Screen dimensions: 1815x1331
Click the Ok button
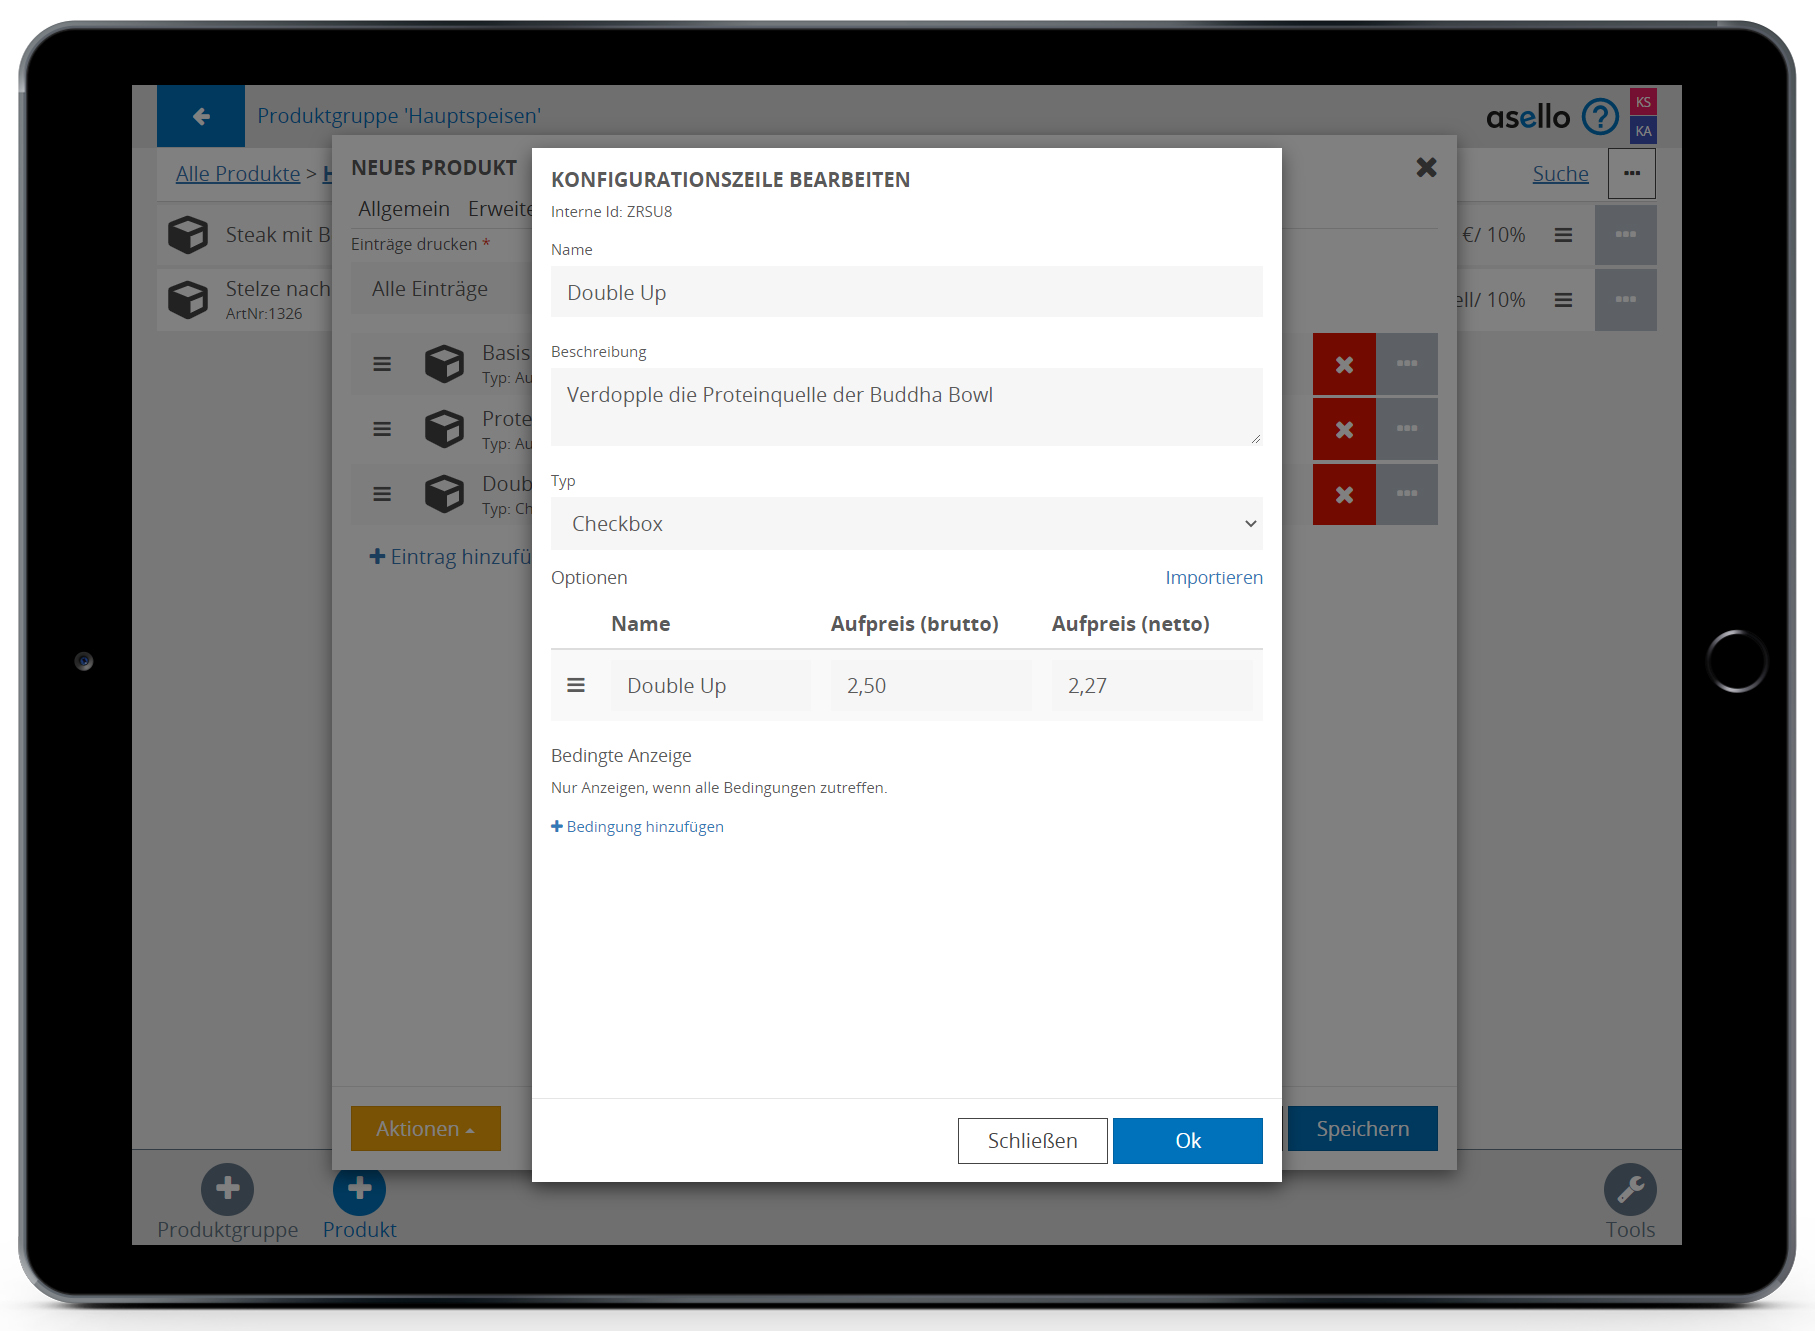[1187, 1141]
